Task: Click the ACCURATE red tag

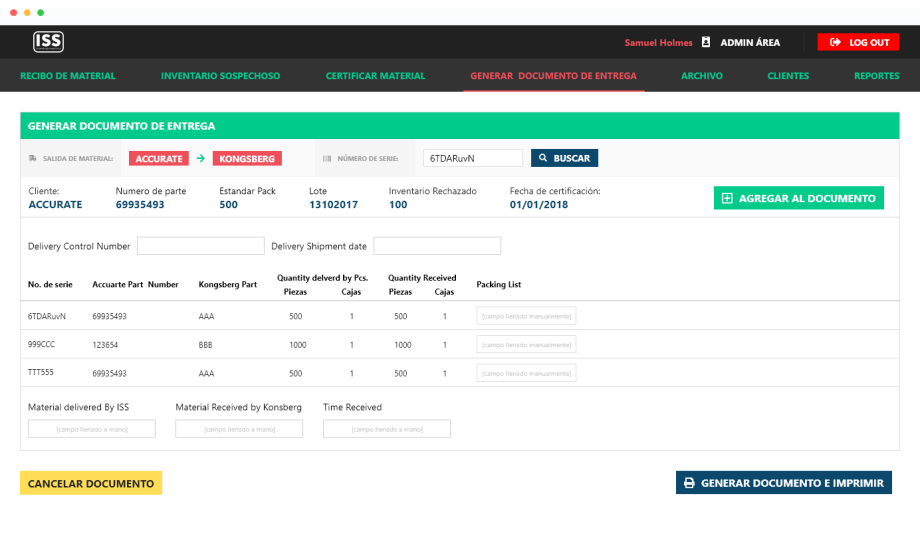Action: (x=159, y=158)
